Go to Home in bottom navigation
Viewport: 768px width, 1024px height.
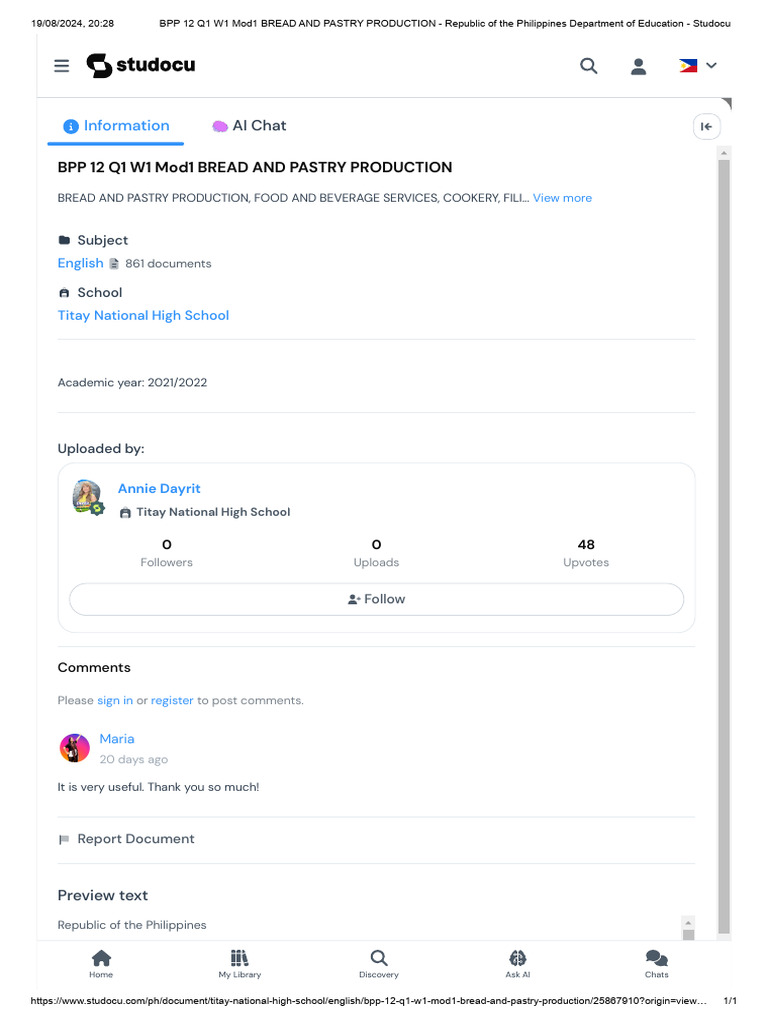coord(101,963)
